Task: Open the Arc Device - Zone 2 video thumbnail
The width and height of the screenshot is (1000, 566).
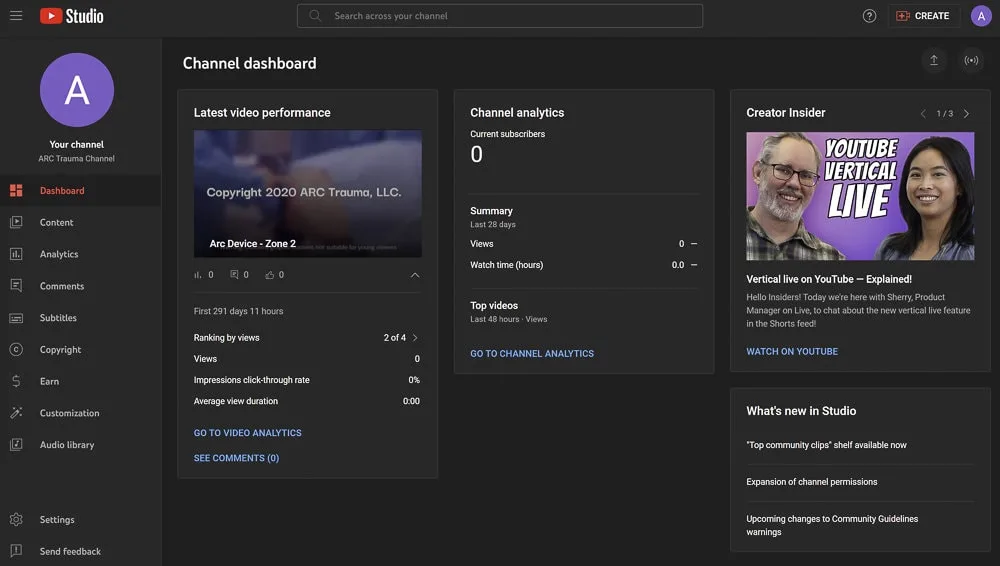Action: [x=307, y=193]
